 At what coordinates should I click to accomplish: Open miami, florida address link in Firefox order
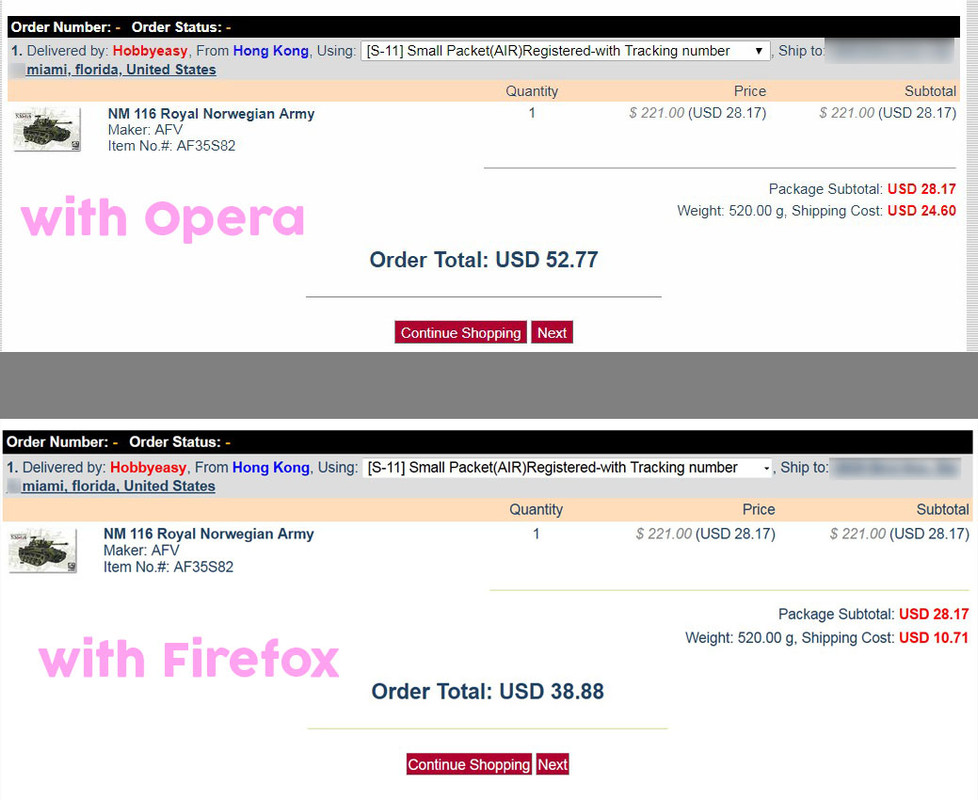[x=119, y=486]
